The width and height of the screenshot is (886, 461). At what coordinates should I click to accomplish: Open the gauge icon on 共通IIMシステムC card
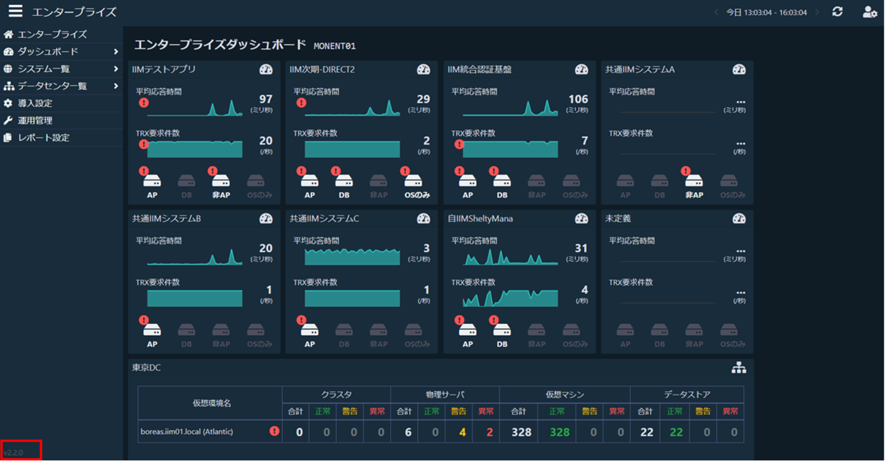pyautogui.click(x=423, y=219)
